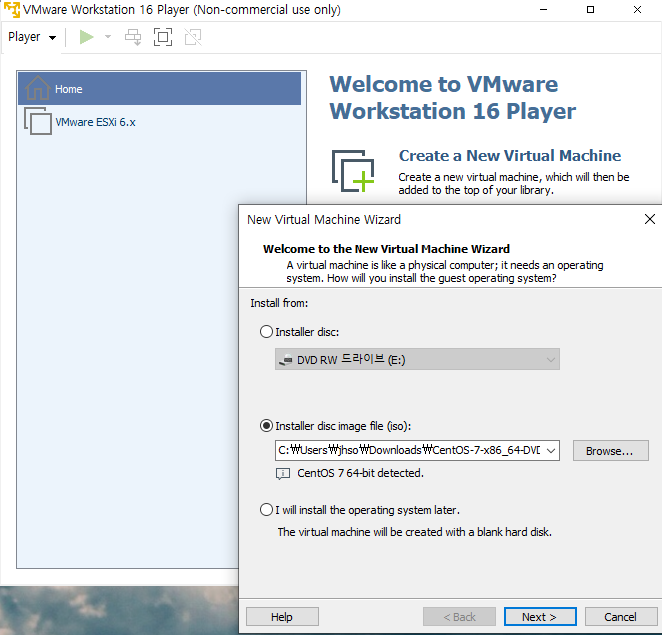Click the VMware Player title bar icon
The height and width of the screenshot is (635, 662).
[x=12, y=10]
